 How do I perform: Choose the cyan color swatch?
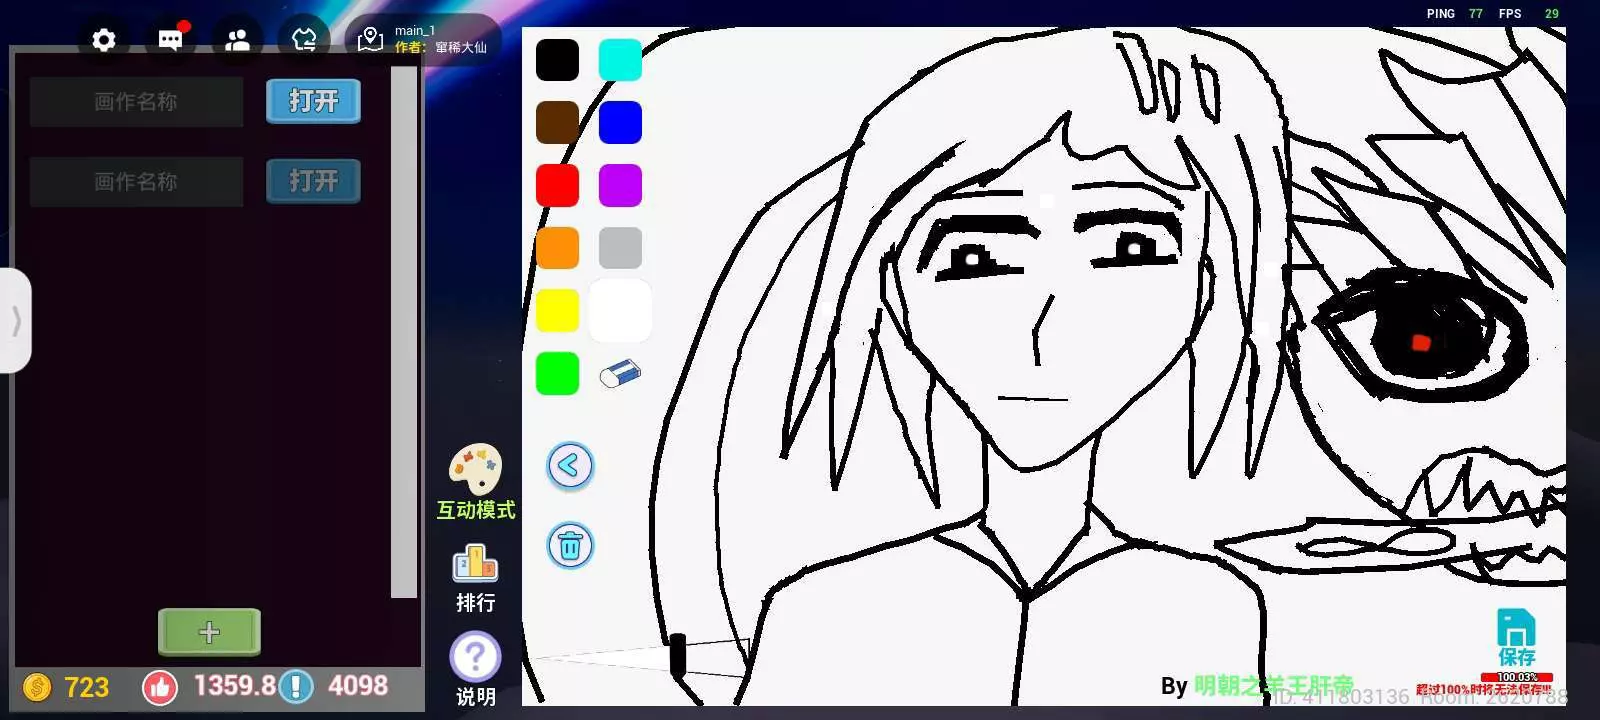tap(620, 60)
